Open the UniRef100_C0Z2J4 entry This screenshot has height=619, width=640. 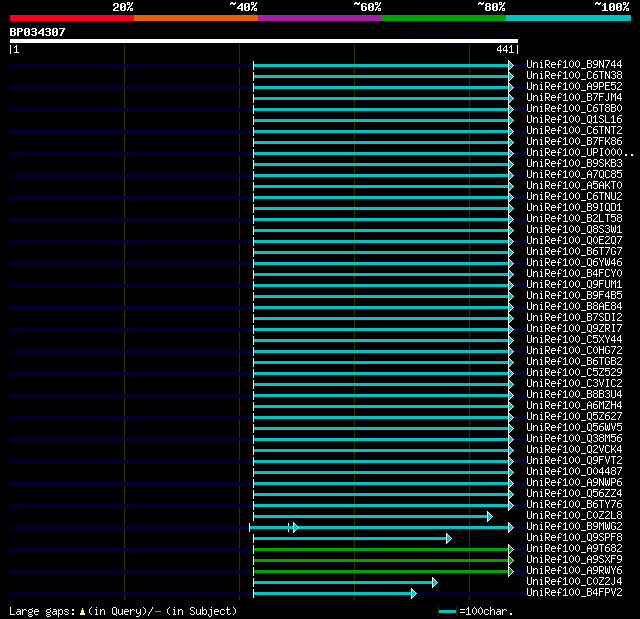pos(574,582)
